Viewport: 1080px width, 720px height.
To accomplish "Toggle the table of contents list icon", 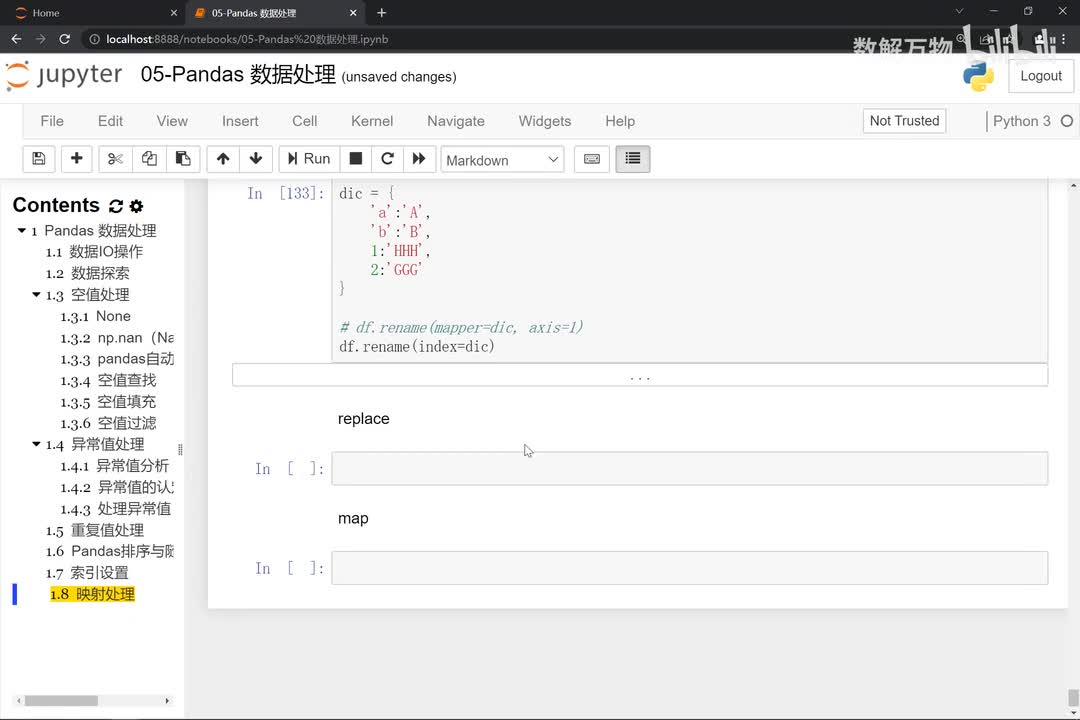I will (x=632, y=159).
